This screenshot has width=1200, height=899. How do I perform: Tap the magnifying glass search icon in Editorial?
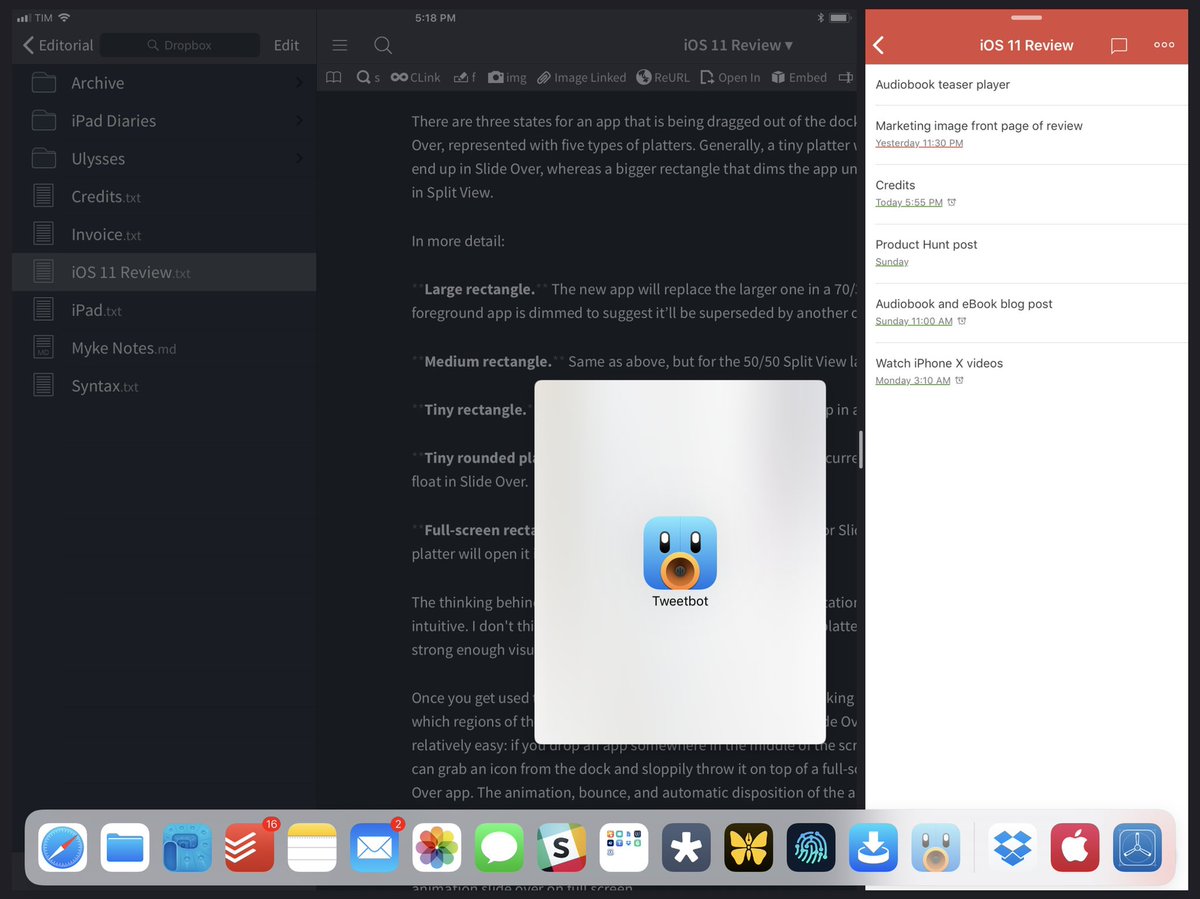tap(382, 45)
